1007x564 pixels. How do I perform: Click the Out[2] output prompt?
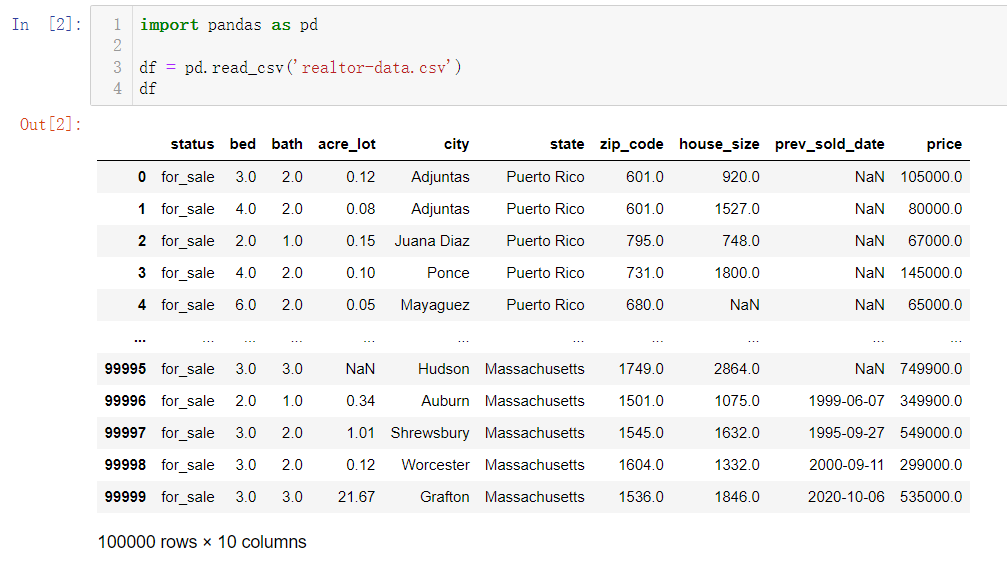(x=51, y=124)
